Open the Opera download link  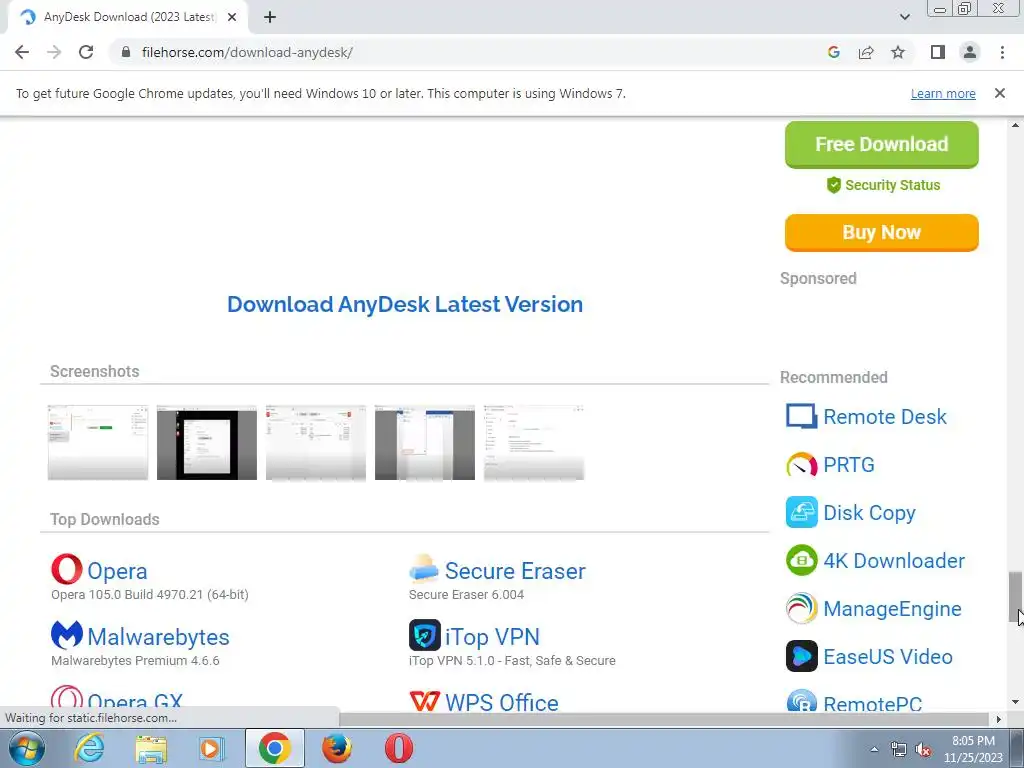pyautogui.click(x=118, y=571)
